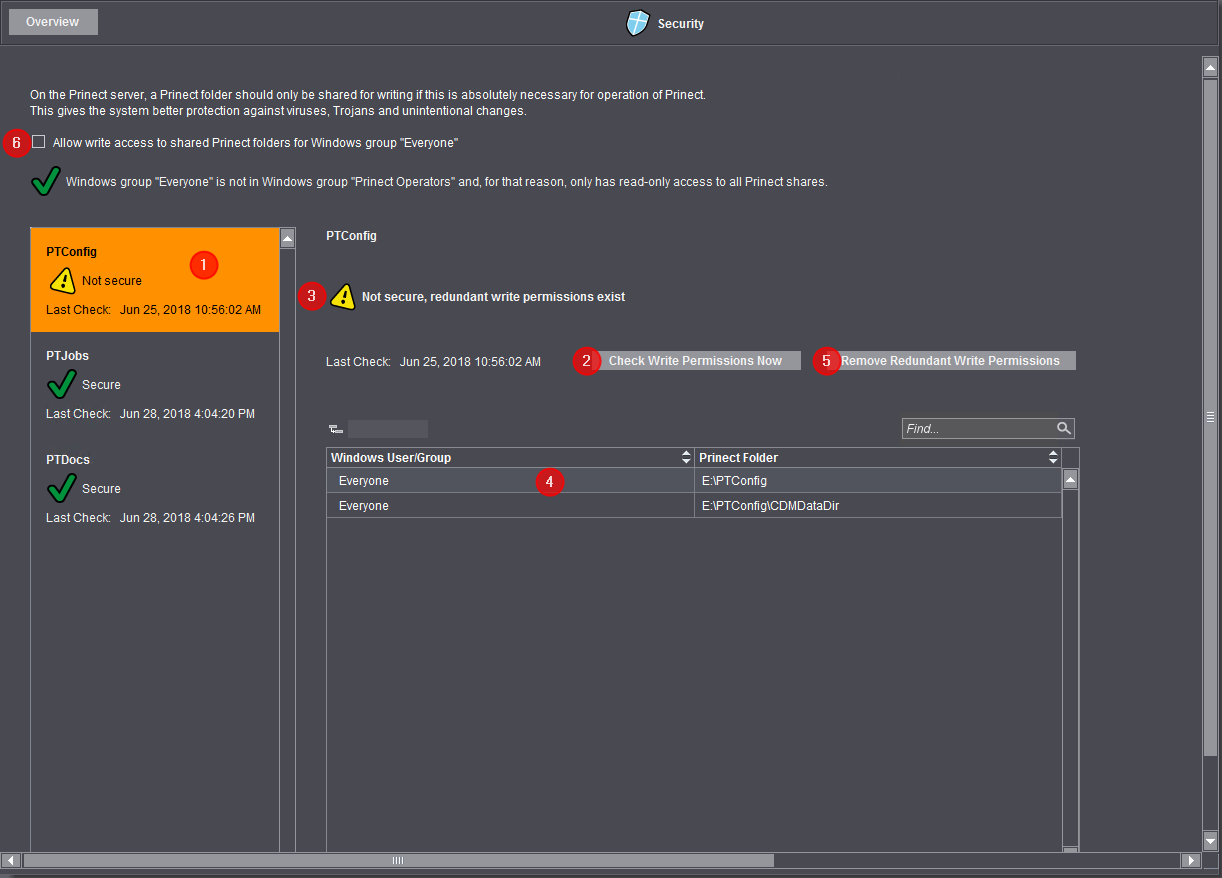
Task: Select the PTJobs folder in the list
Action: pyautogui.click(x=155, y=384)
